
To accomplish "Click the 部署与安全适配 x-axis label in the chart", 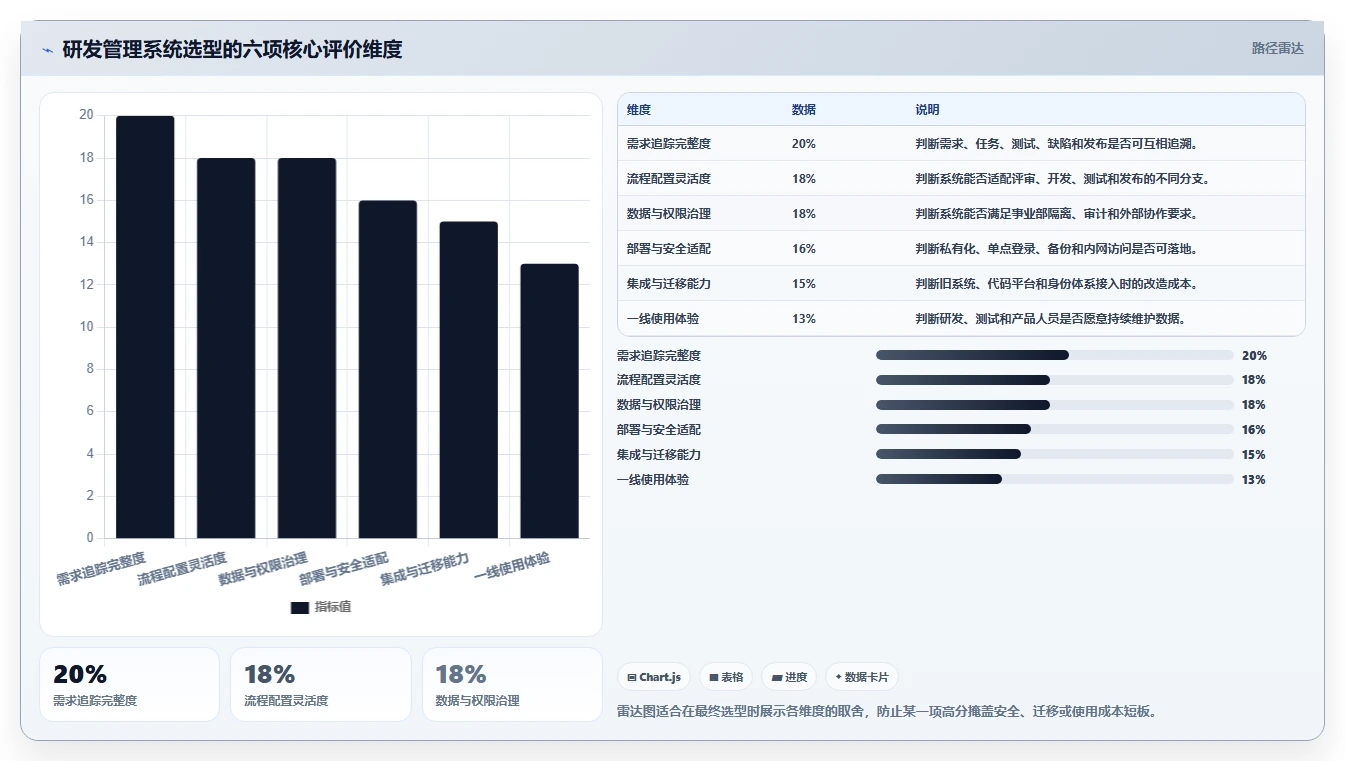I will click(344, 567).
